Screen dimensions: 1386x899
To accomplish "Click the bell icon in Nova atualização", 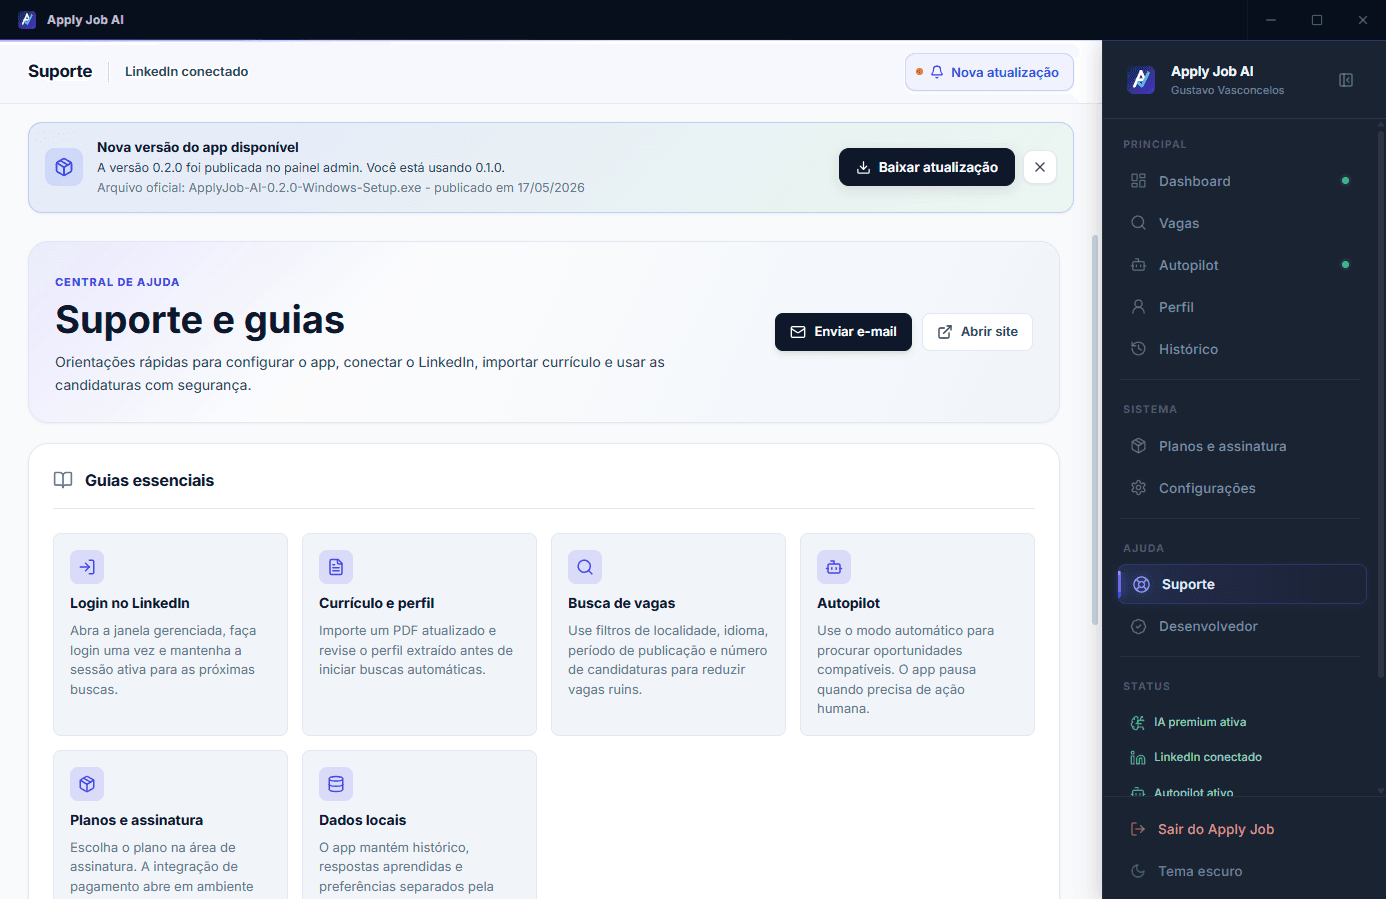I will click(x=937, y=72).
